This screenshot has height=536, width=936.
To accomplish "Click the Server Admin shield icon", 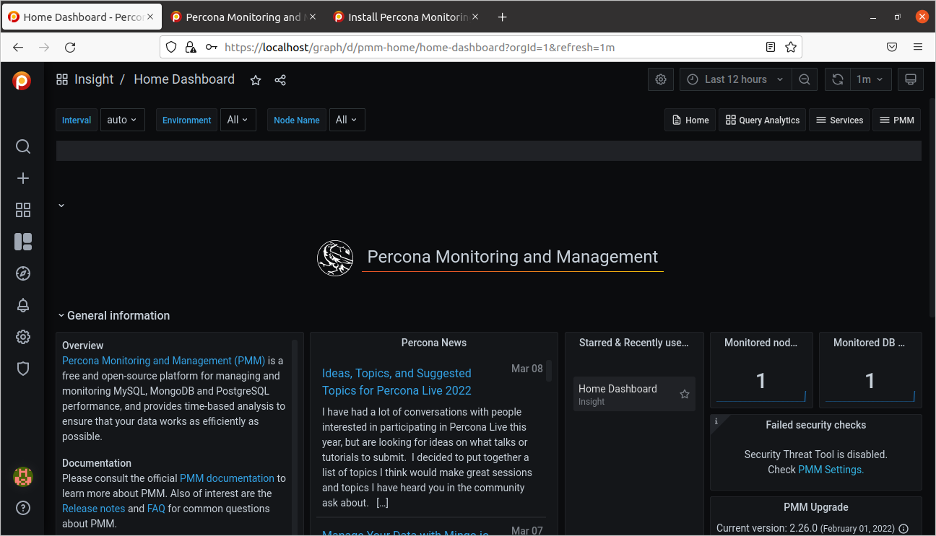I will coord(23,368).
